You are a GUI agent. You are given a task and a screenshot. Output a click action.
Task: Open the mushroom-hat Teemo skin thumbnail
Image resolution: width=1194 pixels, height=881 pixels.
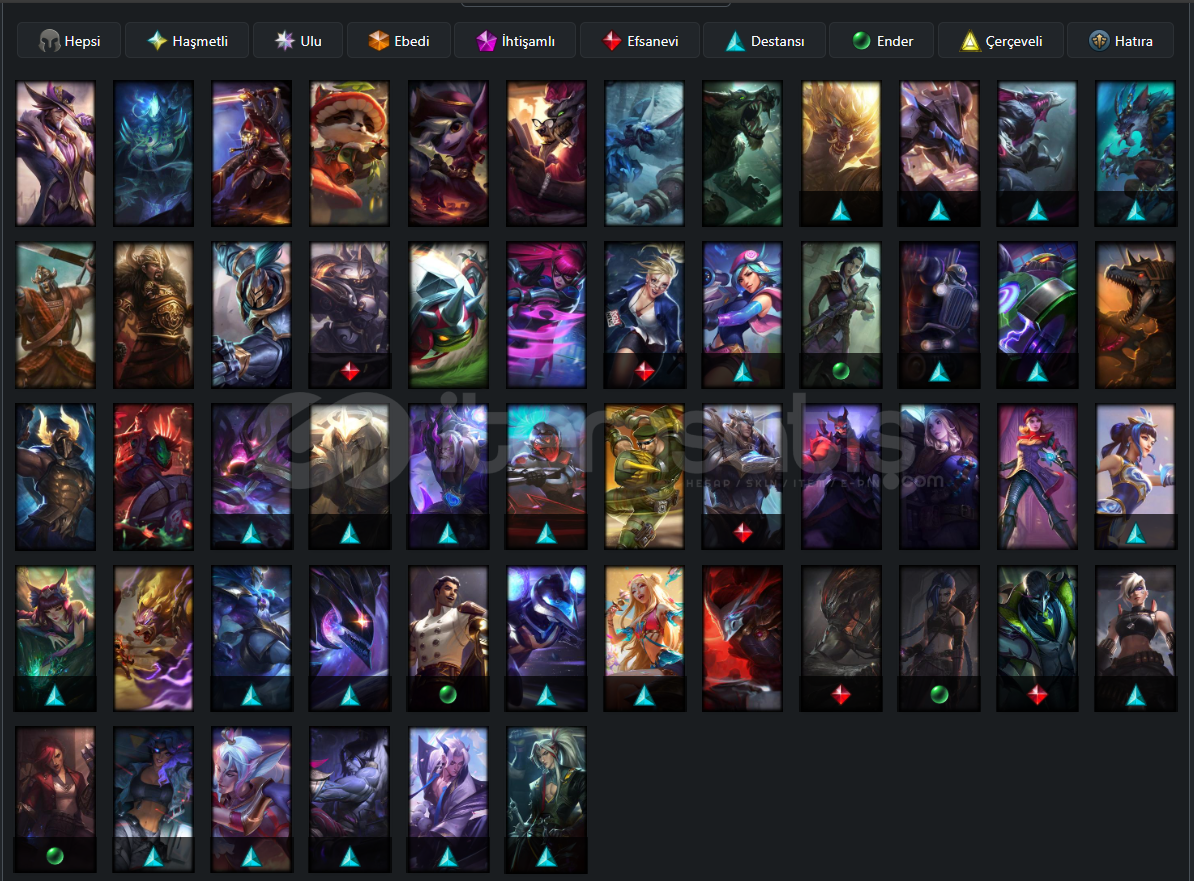pos(350,154)
